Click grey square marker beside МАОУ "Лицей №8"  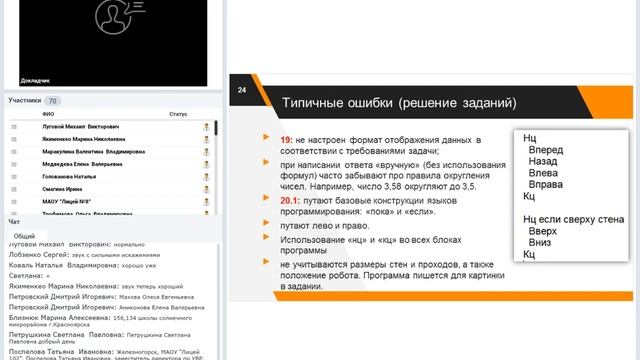[14, 202]
